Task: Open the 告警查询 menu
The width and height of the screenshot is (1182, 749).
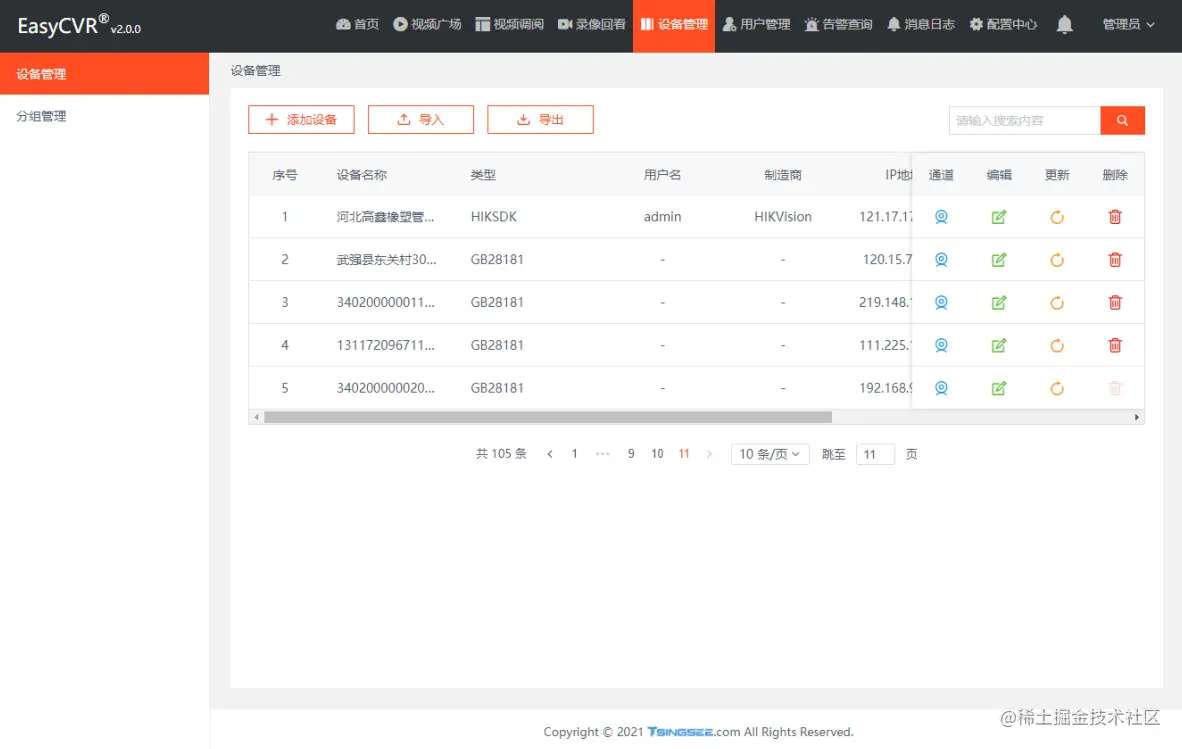Action: coord(838,25)
